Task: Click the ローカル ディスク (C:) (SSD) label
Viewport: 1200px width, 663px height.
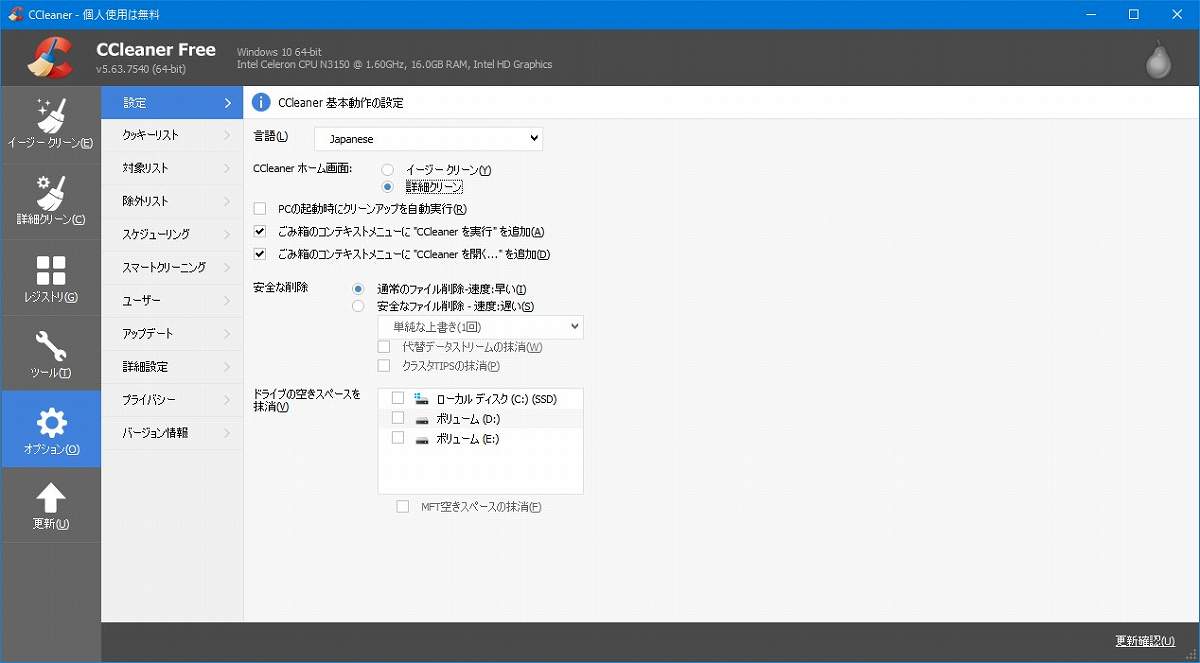Action: pyautogui.click(x=496, y=399)
